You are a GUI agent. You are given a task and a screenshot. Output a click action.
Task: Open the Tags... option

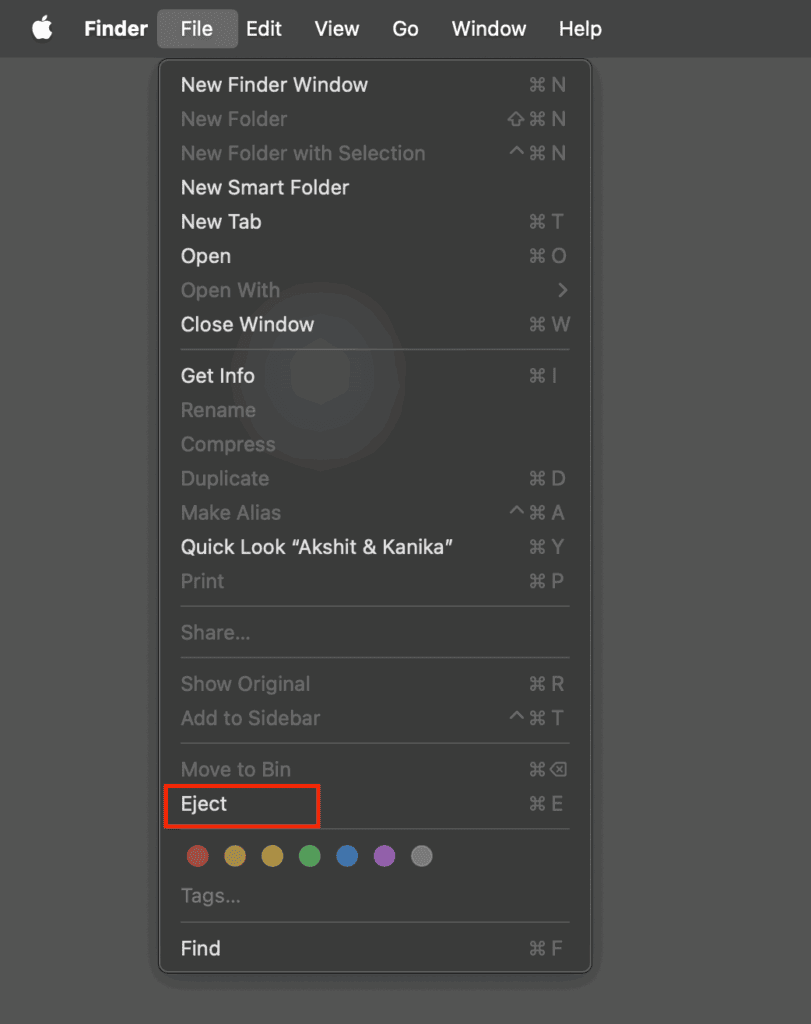coord(211,896)
